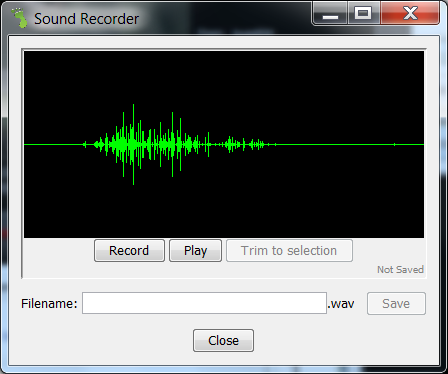The image size is (448, 374).
Task: Click the green footprint app icon
Action: 20,18
